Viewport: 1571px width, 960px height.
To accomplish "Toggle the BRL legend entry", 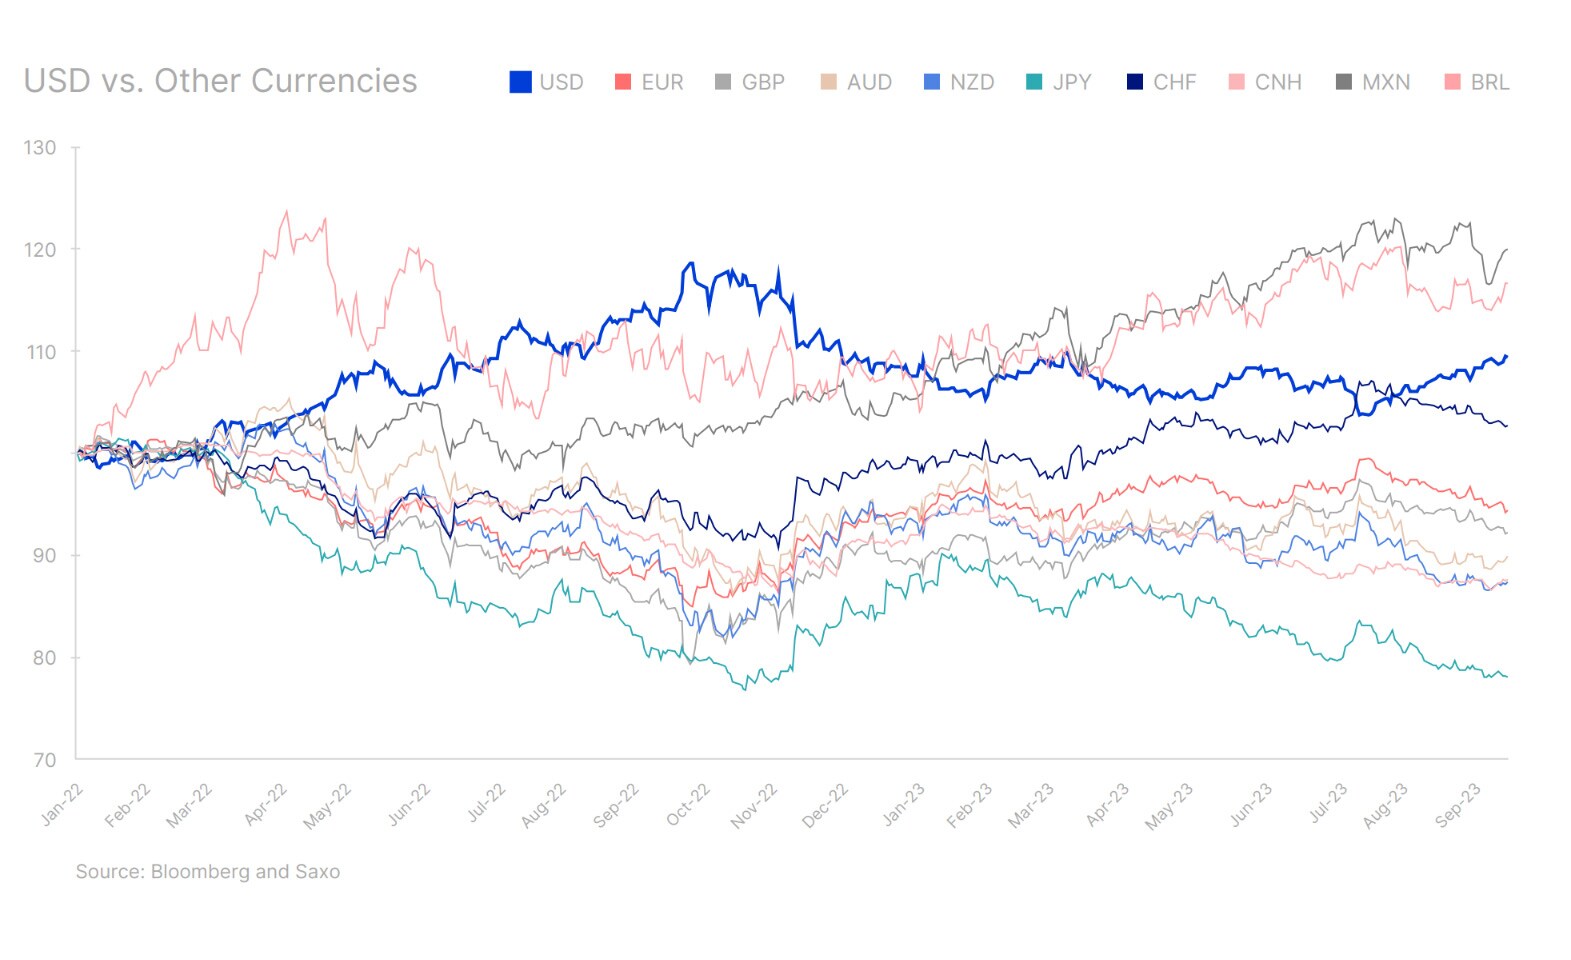I will (1489, 82).
